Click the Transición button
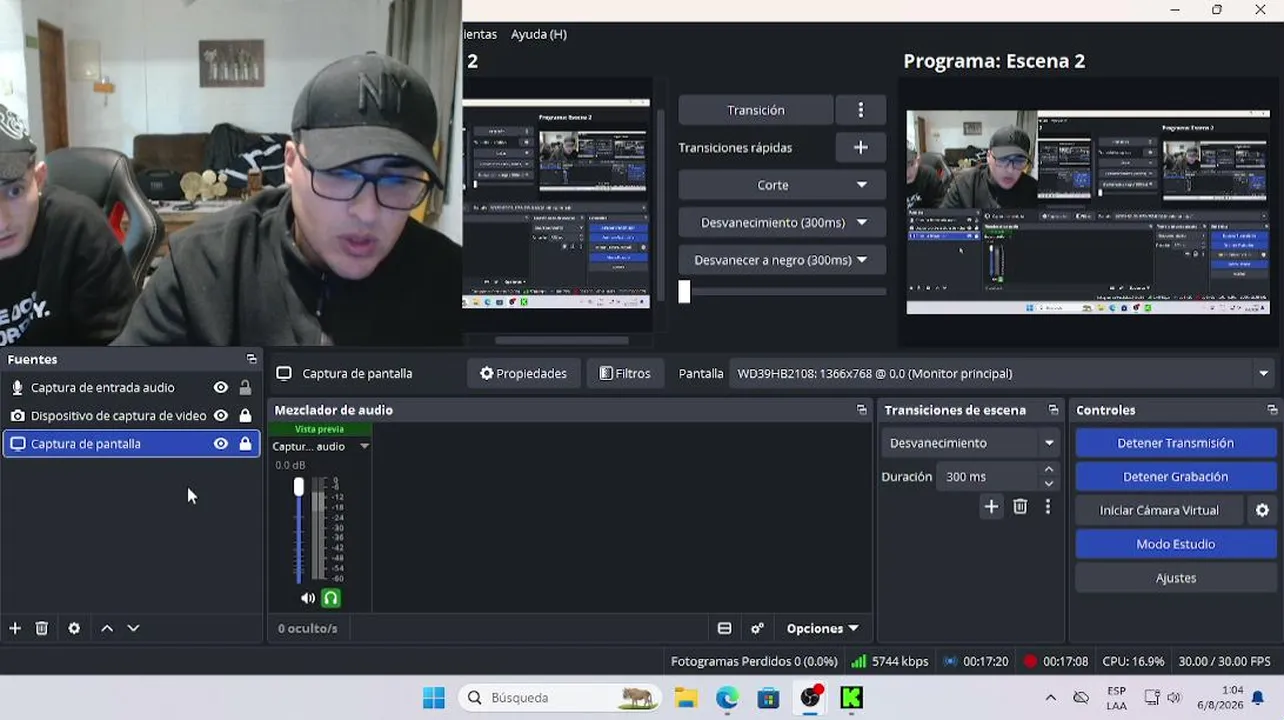Screen dimensions: 1284x720 click(x=756, y=110)
